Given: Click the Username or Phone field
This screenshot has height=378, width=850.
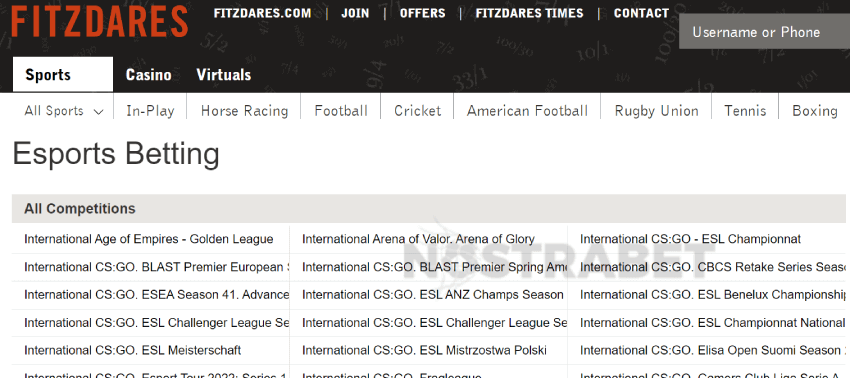Looking at the screenshot, I should click(x=764, y=32).
